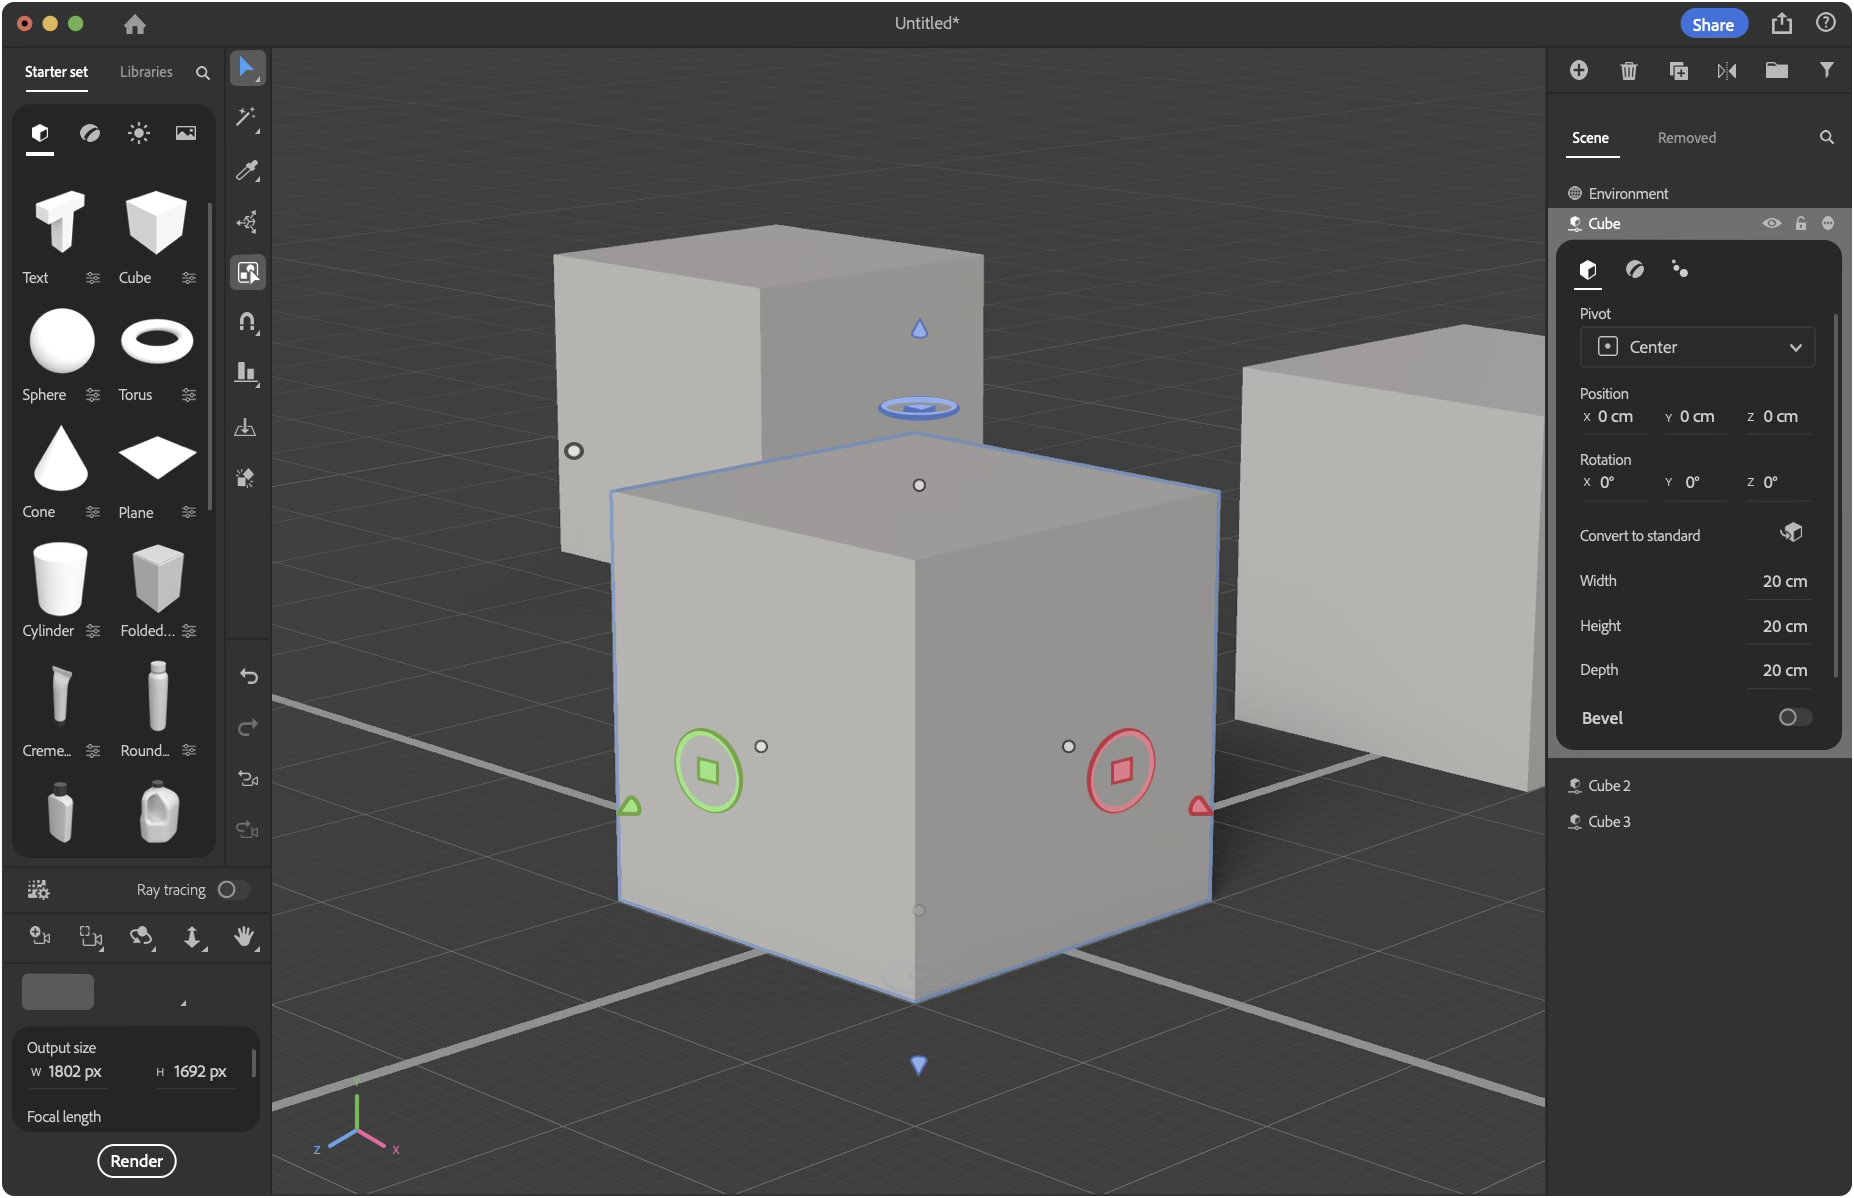Click the blue Share button
This screenshot has height=1198, width=1854.
point(1712,24)
